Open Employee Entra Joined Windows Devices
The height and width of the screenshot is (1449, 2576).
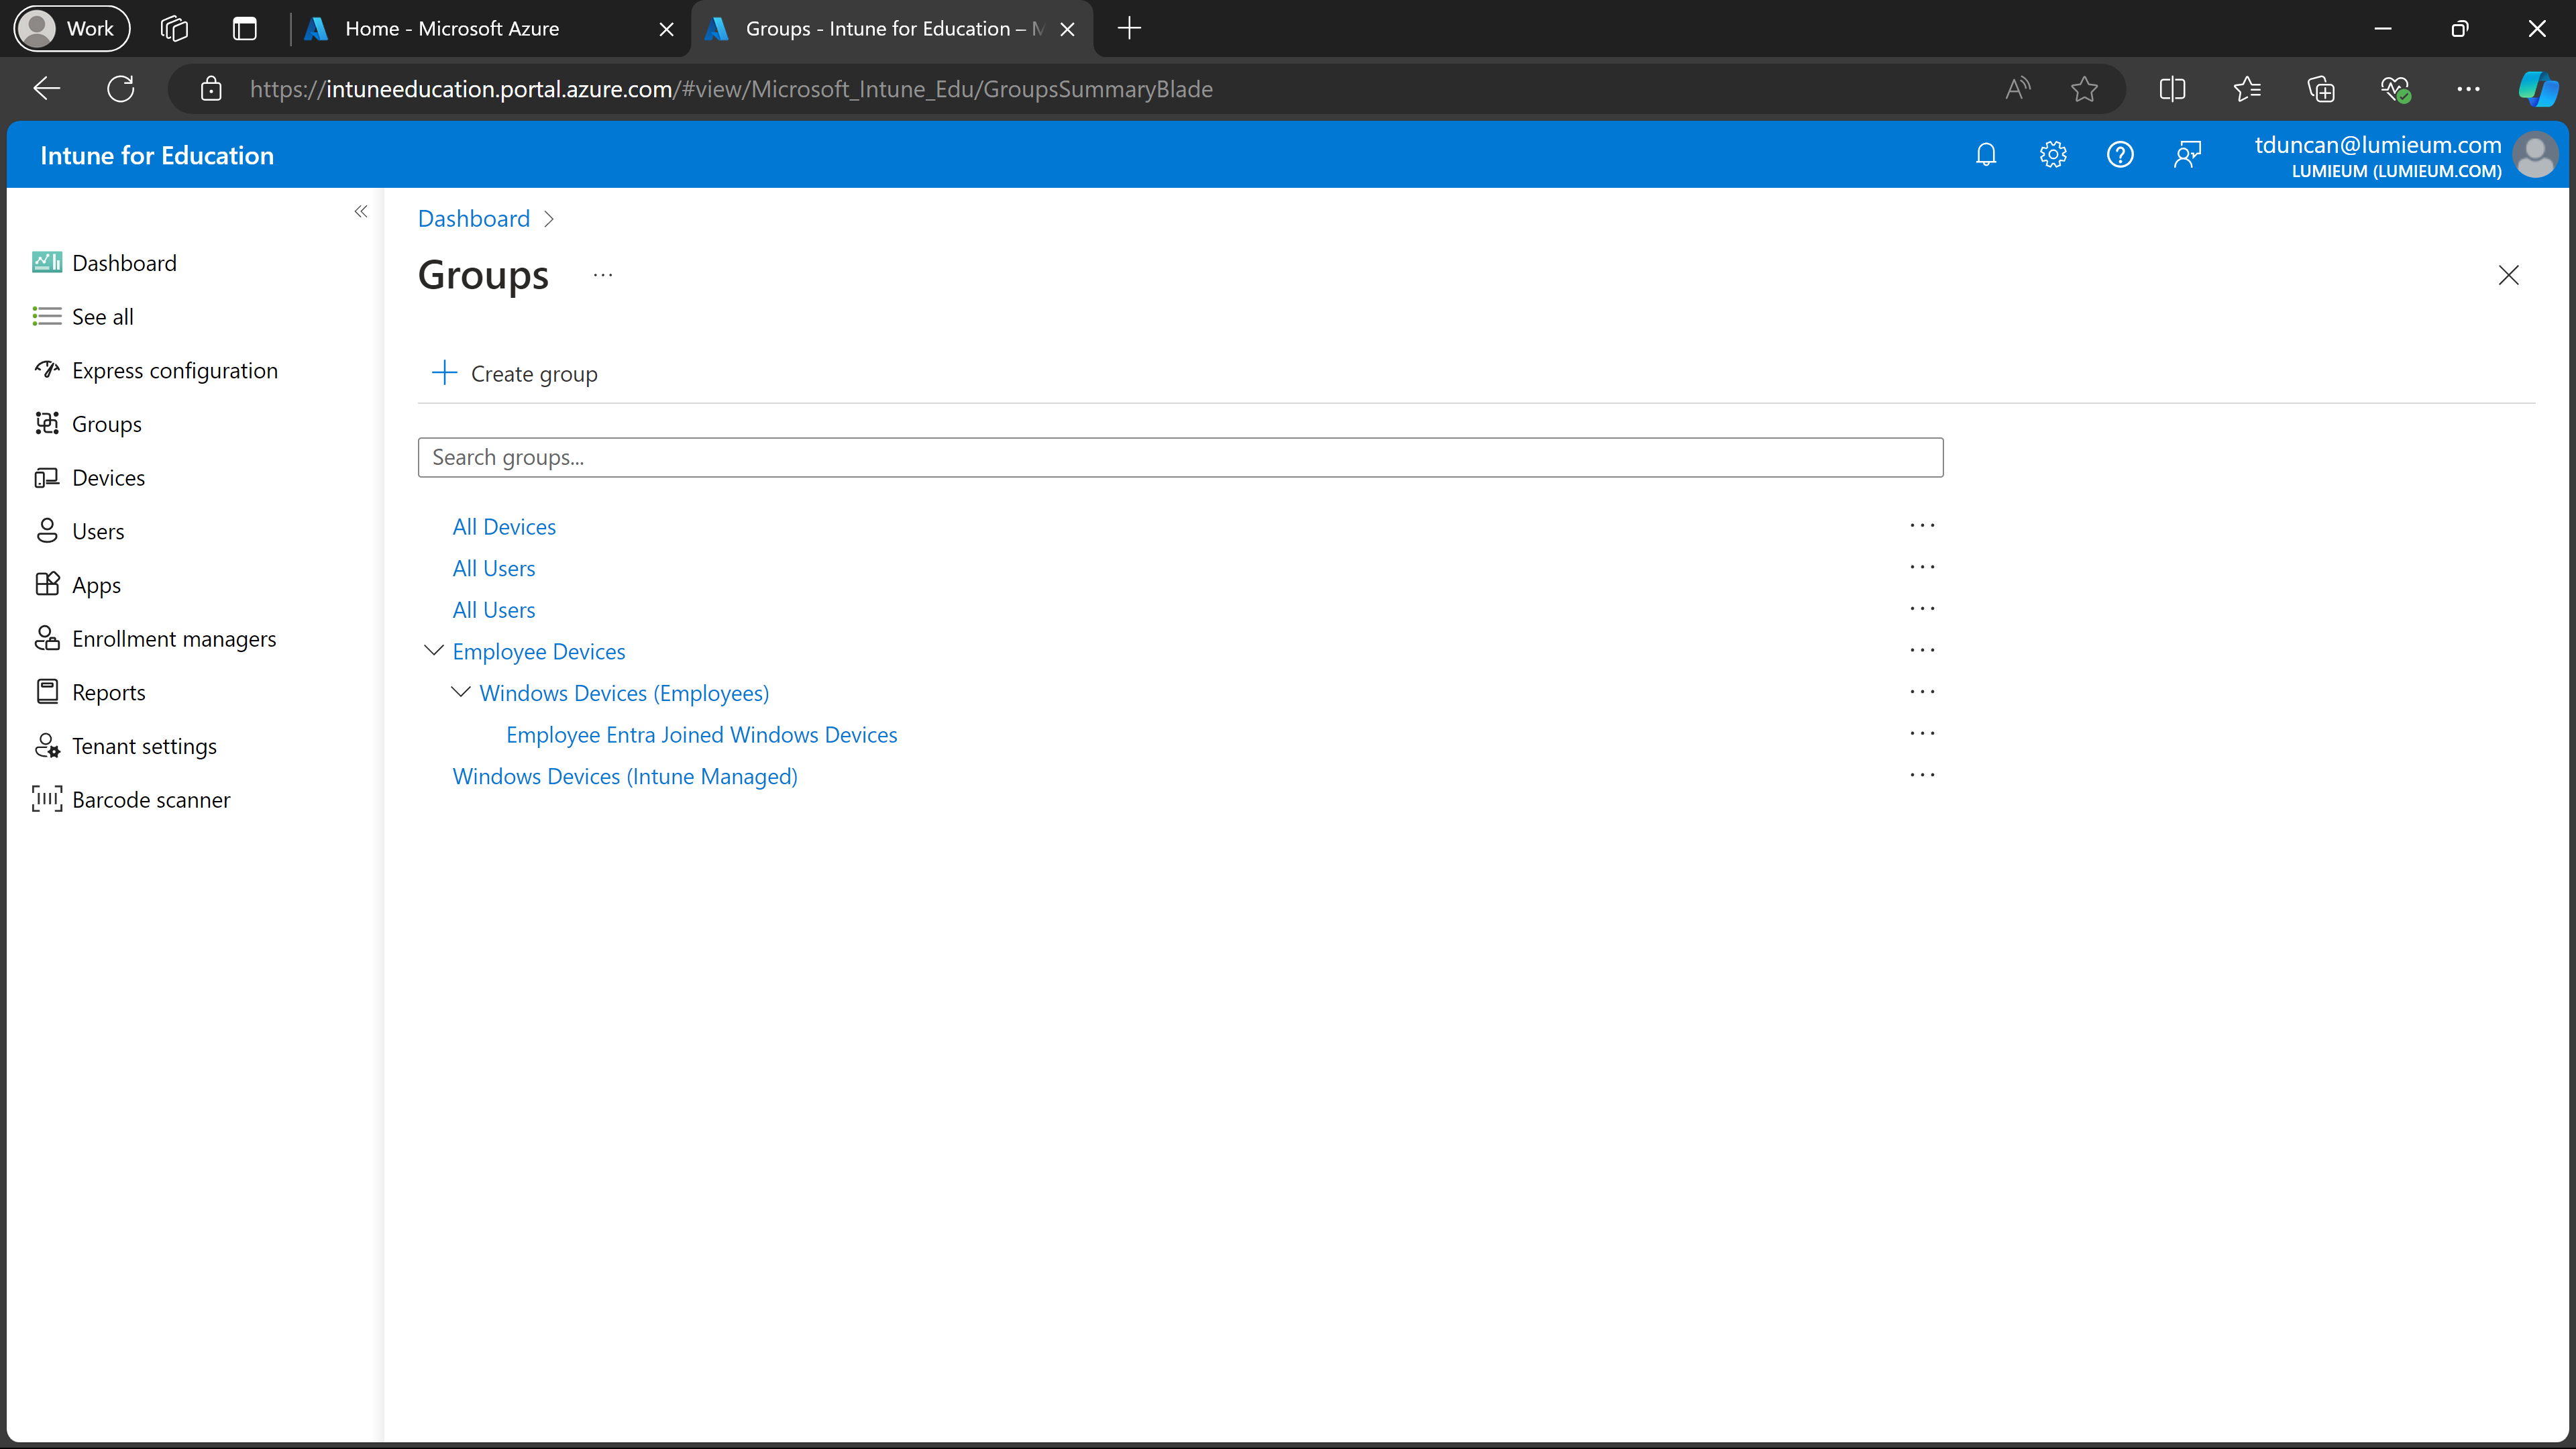coord(701,735)
